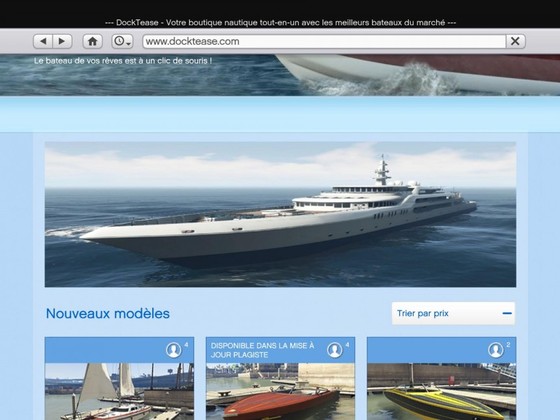This screenshot has height=420, width=560.
Task: Expand the Trier par prix sort menu
Action: (x=453, y=313)
